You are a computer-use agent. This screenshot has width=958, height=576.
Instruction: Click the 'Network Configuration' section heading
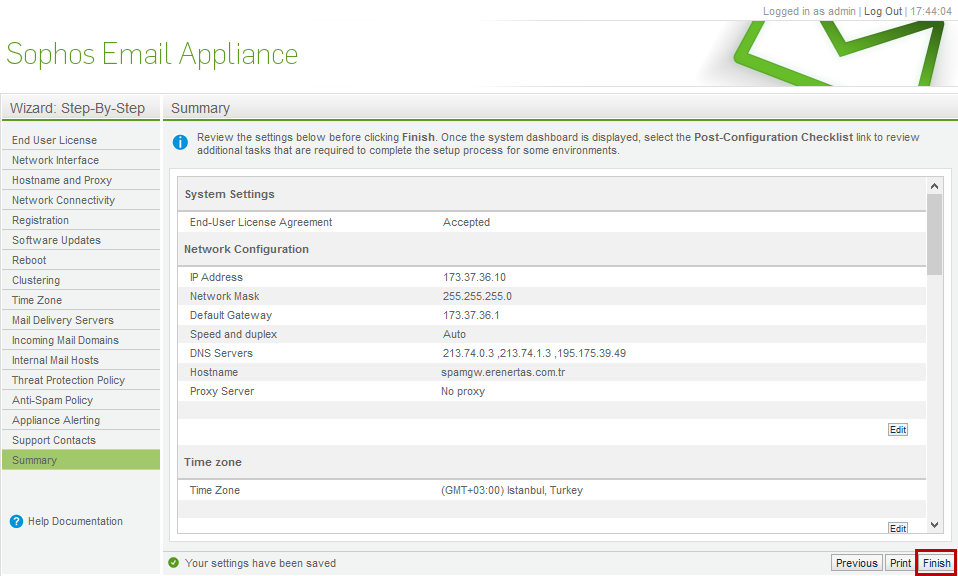pyautogui.click(x=246, y=249)
